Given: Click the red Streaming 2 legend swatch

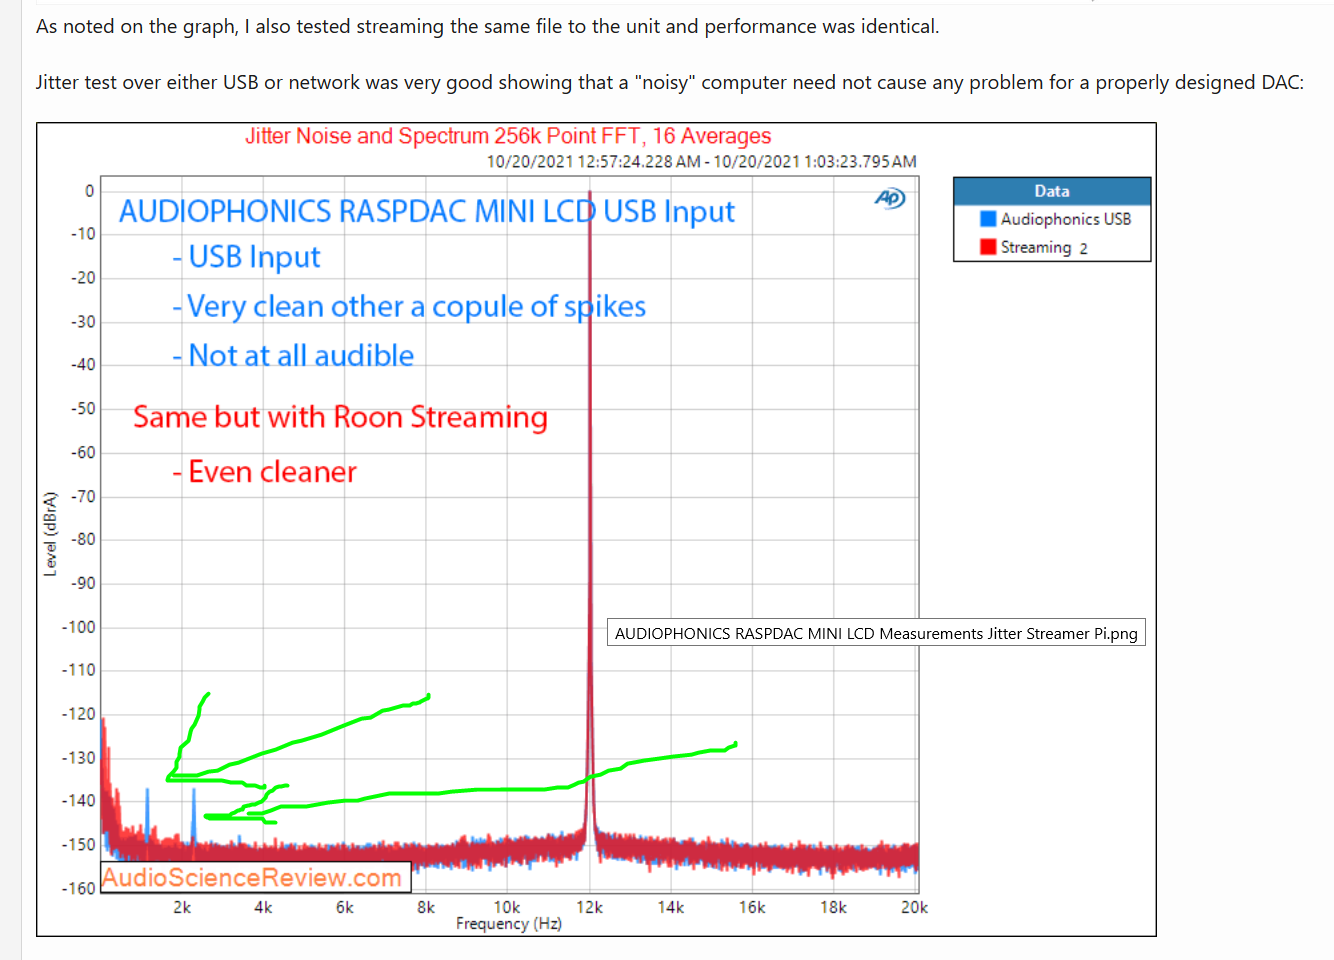Looking at the screenshot, I should [x=988, y=247].
